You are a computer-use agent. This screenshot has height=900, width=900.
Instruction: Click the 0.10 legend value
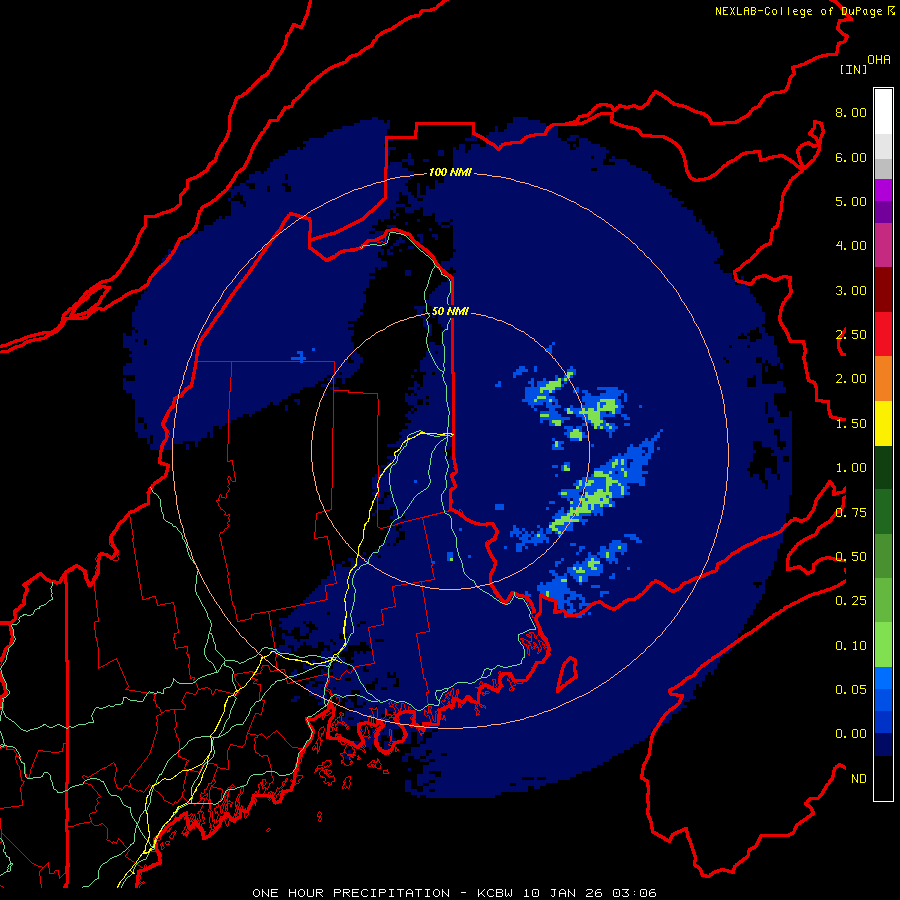pos(851,646)
